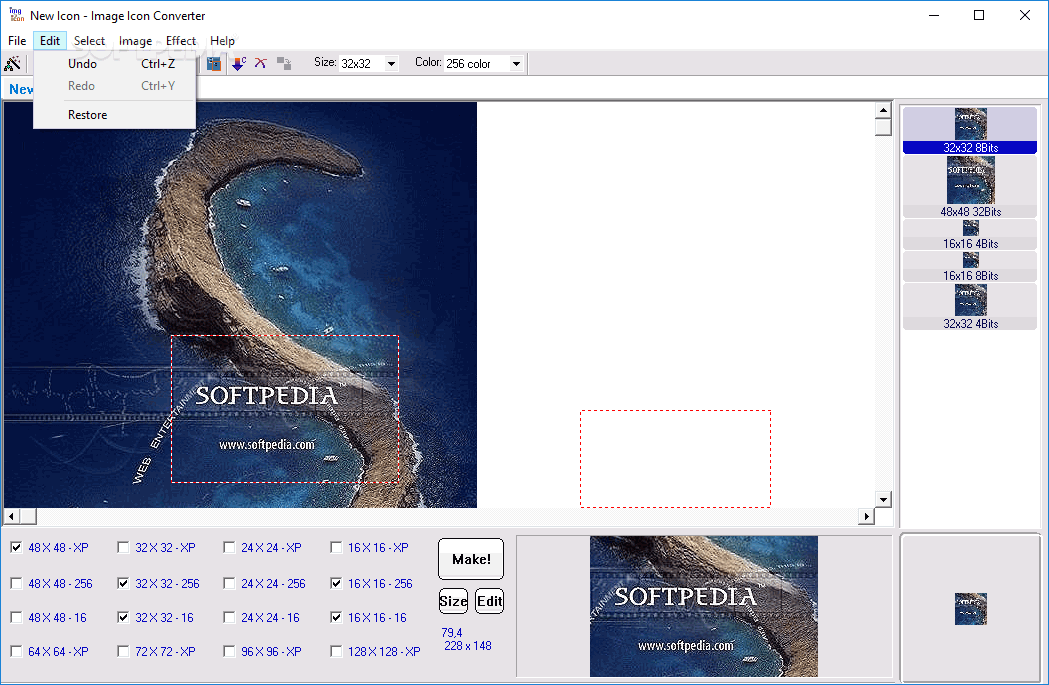Click the selection size text 228 x 148
The height and width of the screenshot is (685, 1049).
click(468, 646)
